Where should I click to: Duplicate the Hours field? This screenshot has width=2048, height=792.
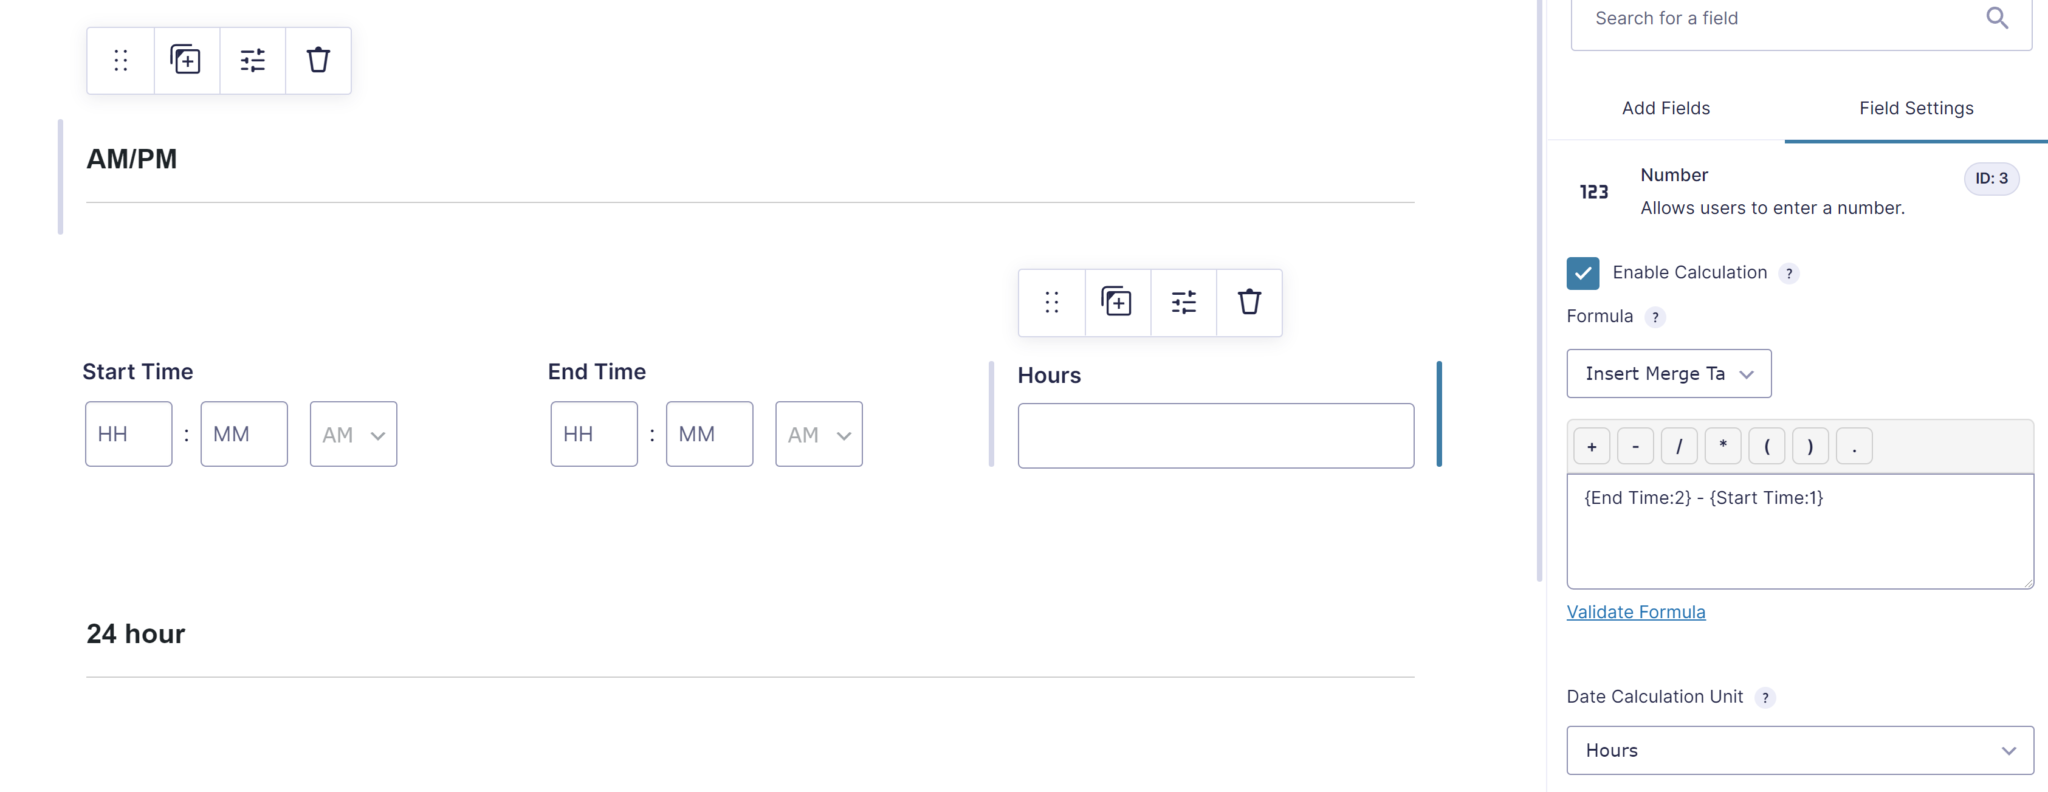pos(1117,302)
